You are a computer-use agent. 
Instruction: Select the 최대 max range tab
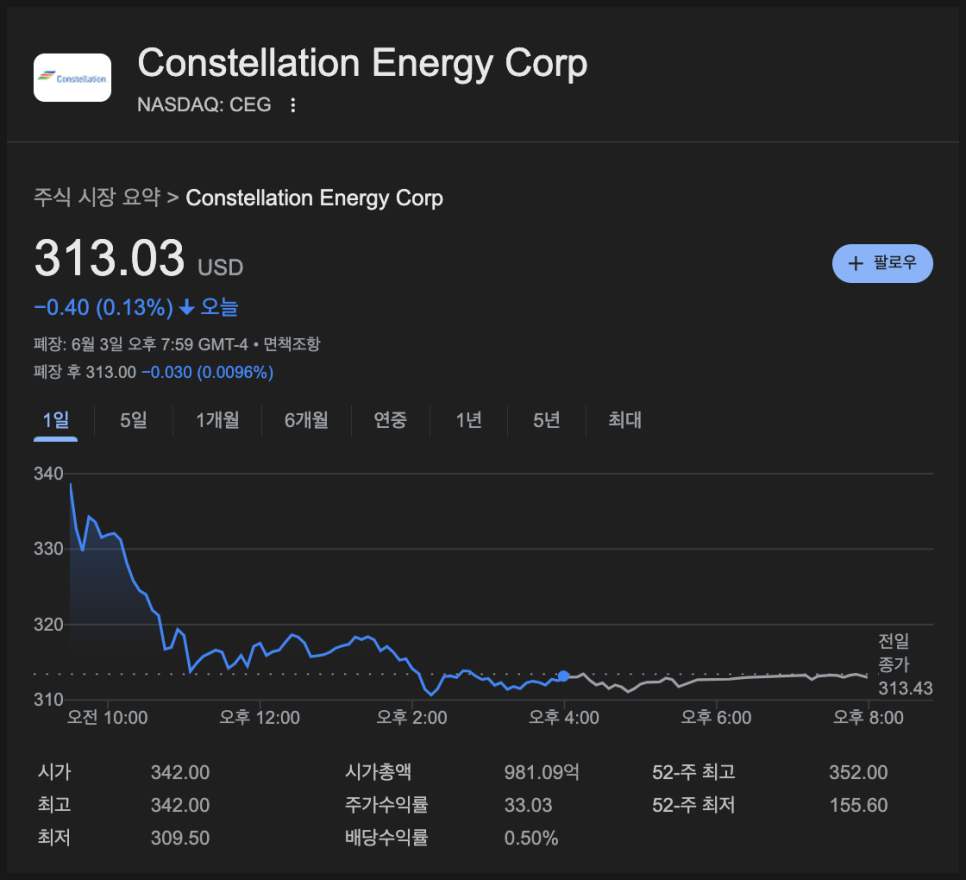tap(625, 420)
